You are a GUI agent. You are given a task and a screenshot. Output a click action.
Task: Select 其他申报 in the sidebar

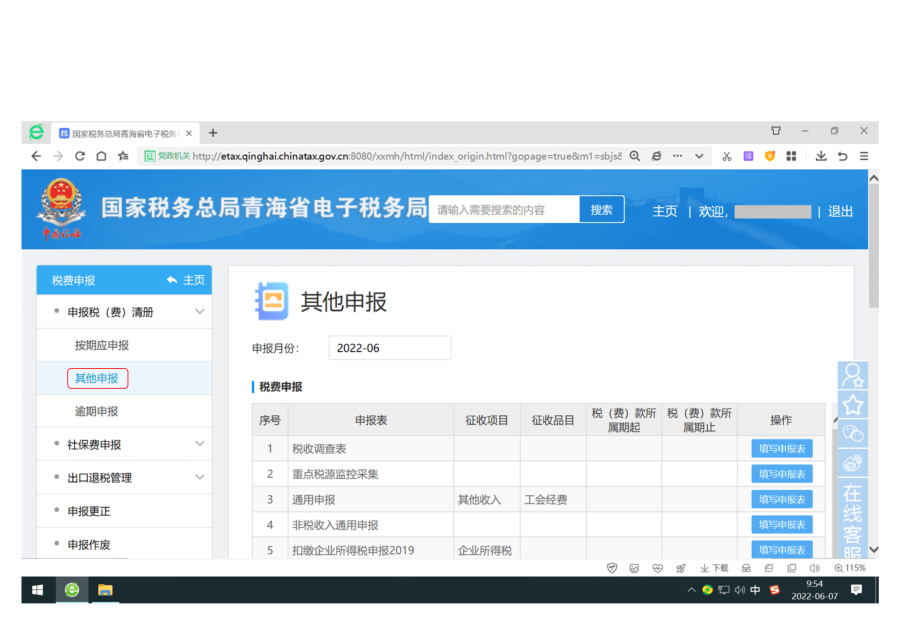pos(97,378)
